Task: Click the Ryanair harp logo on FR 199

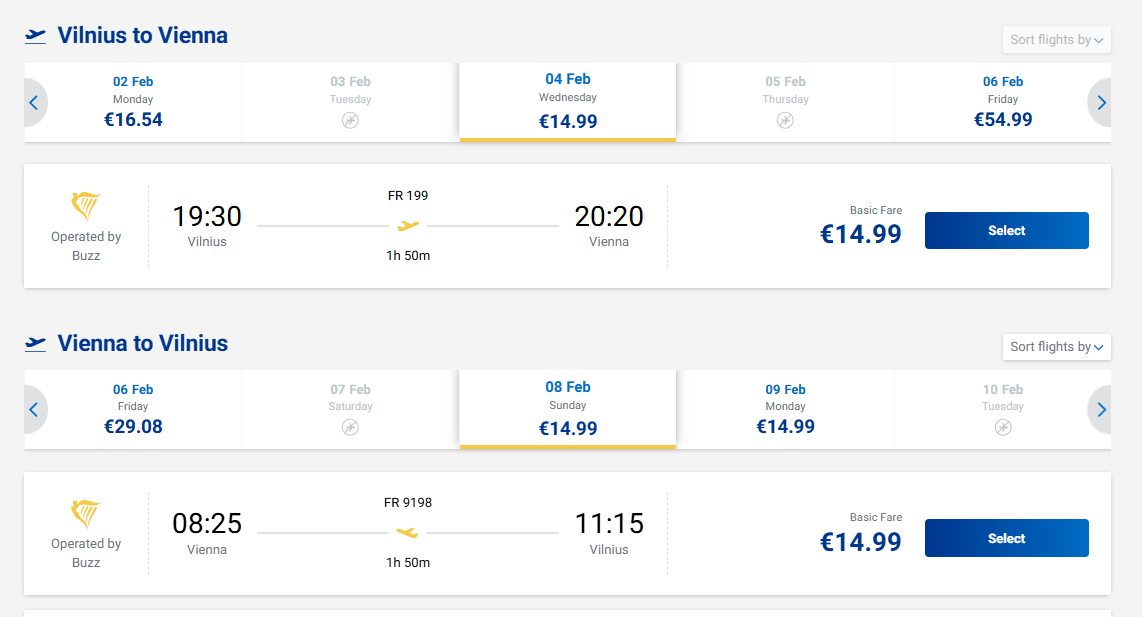Action: [86, 207]
